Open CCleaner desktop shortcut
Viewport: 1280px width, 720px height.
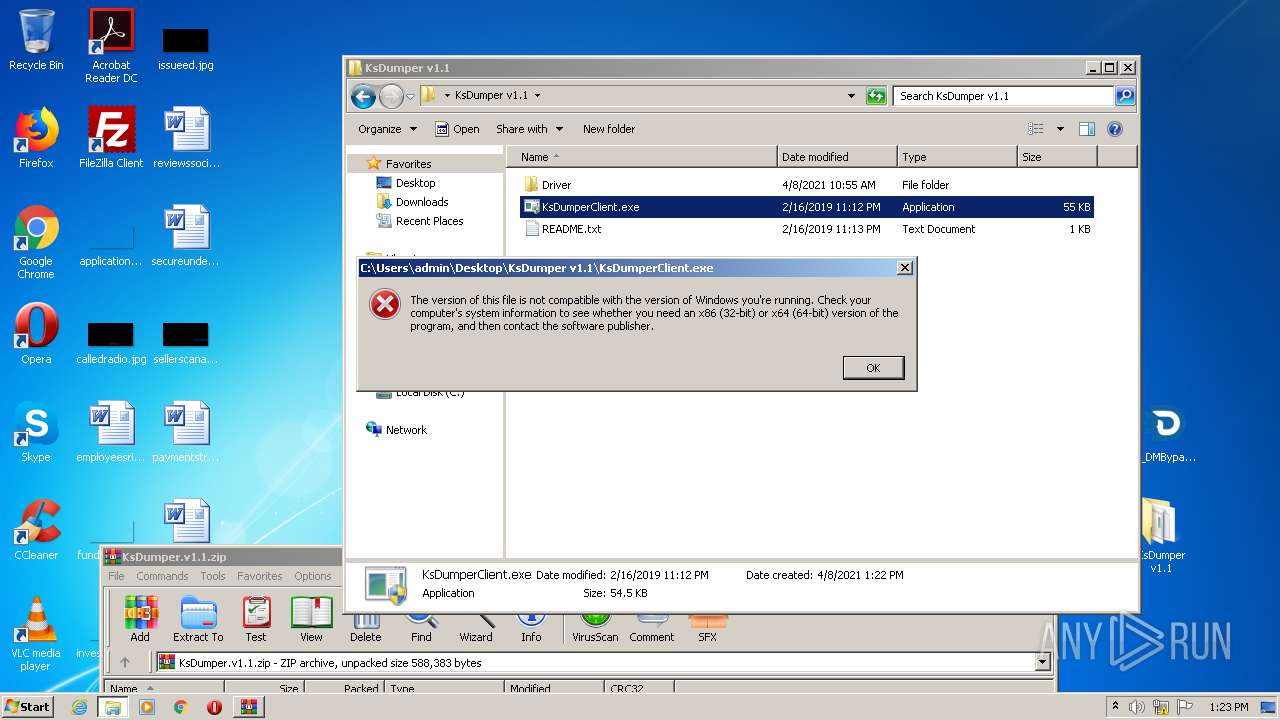coord(36,530)
